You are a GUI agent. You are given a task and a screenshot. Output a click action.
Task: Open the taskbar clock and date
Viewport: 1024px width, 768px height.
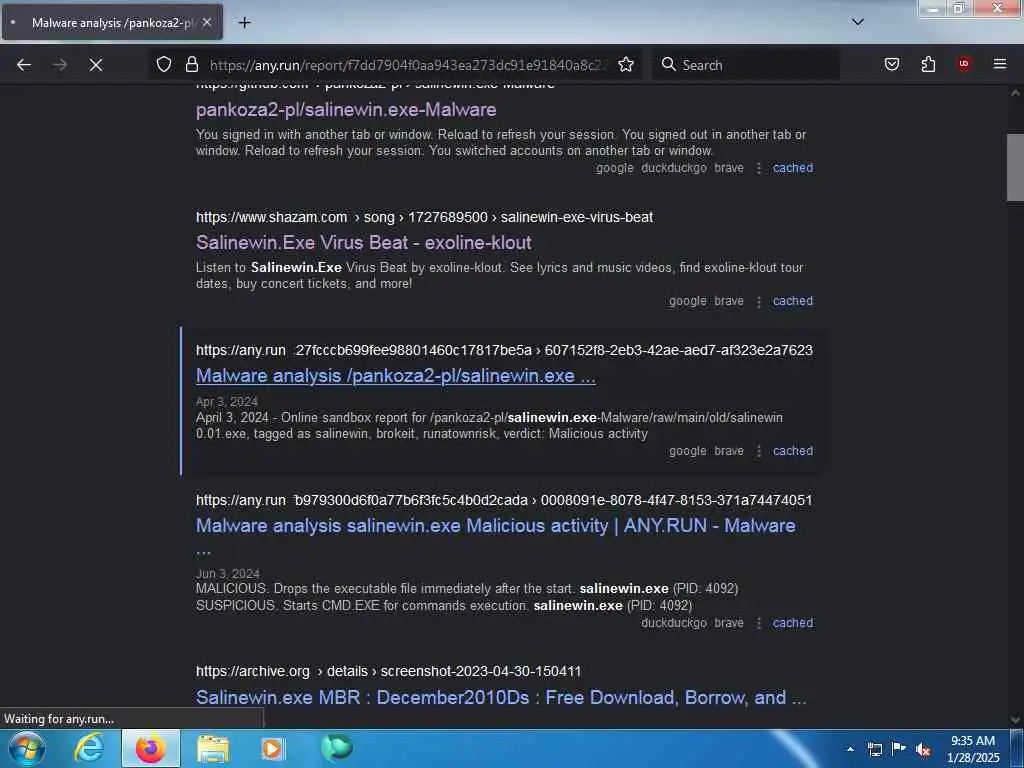coord(973,749)
